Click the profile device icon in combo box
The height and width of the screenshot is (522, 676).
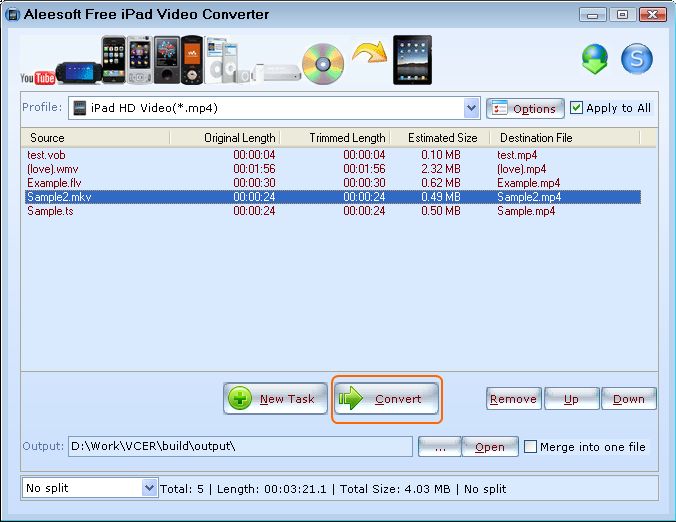79,108
